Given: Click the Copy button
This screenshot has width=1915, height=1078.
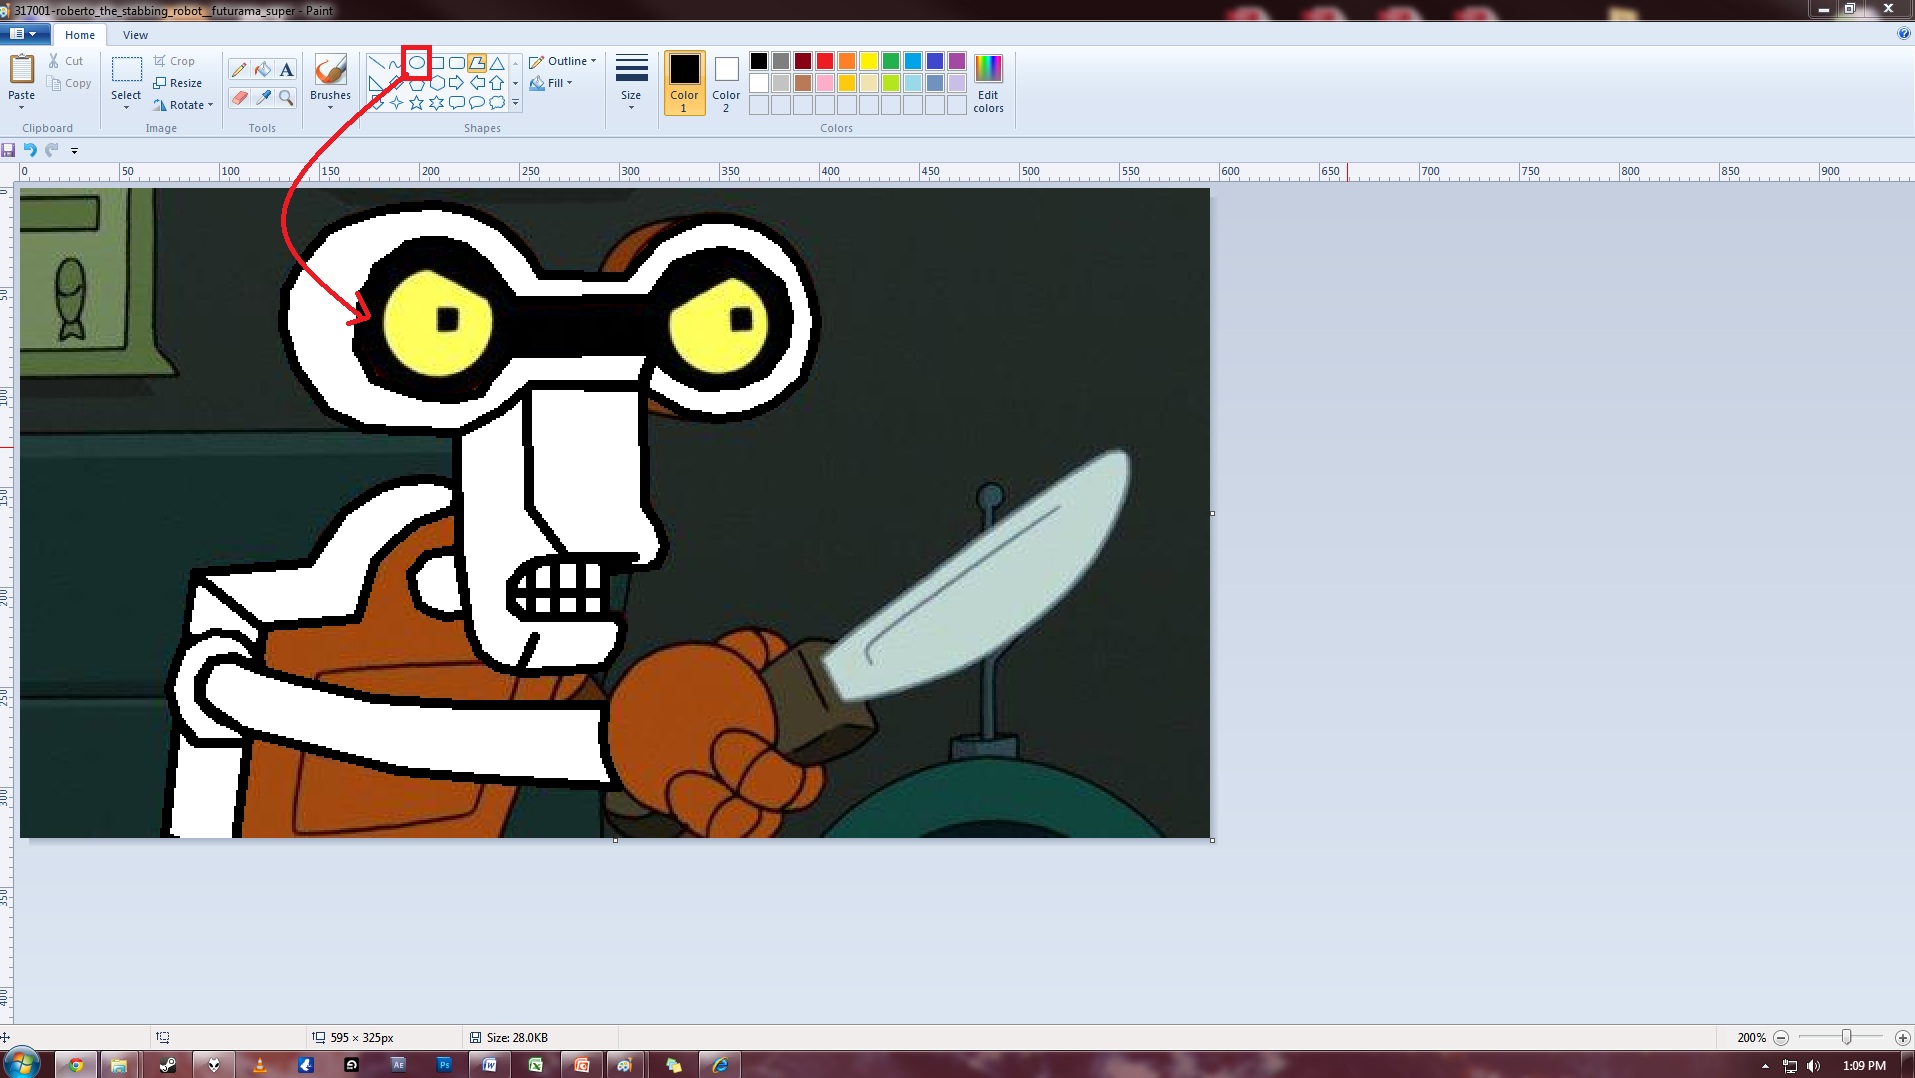Looking at the screenshot, I should click(x=69, y=83).
